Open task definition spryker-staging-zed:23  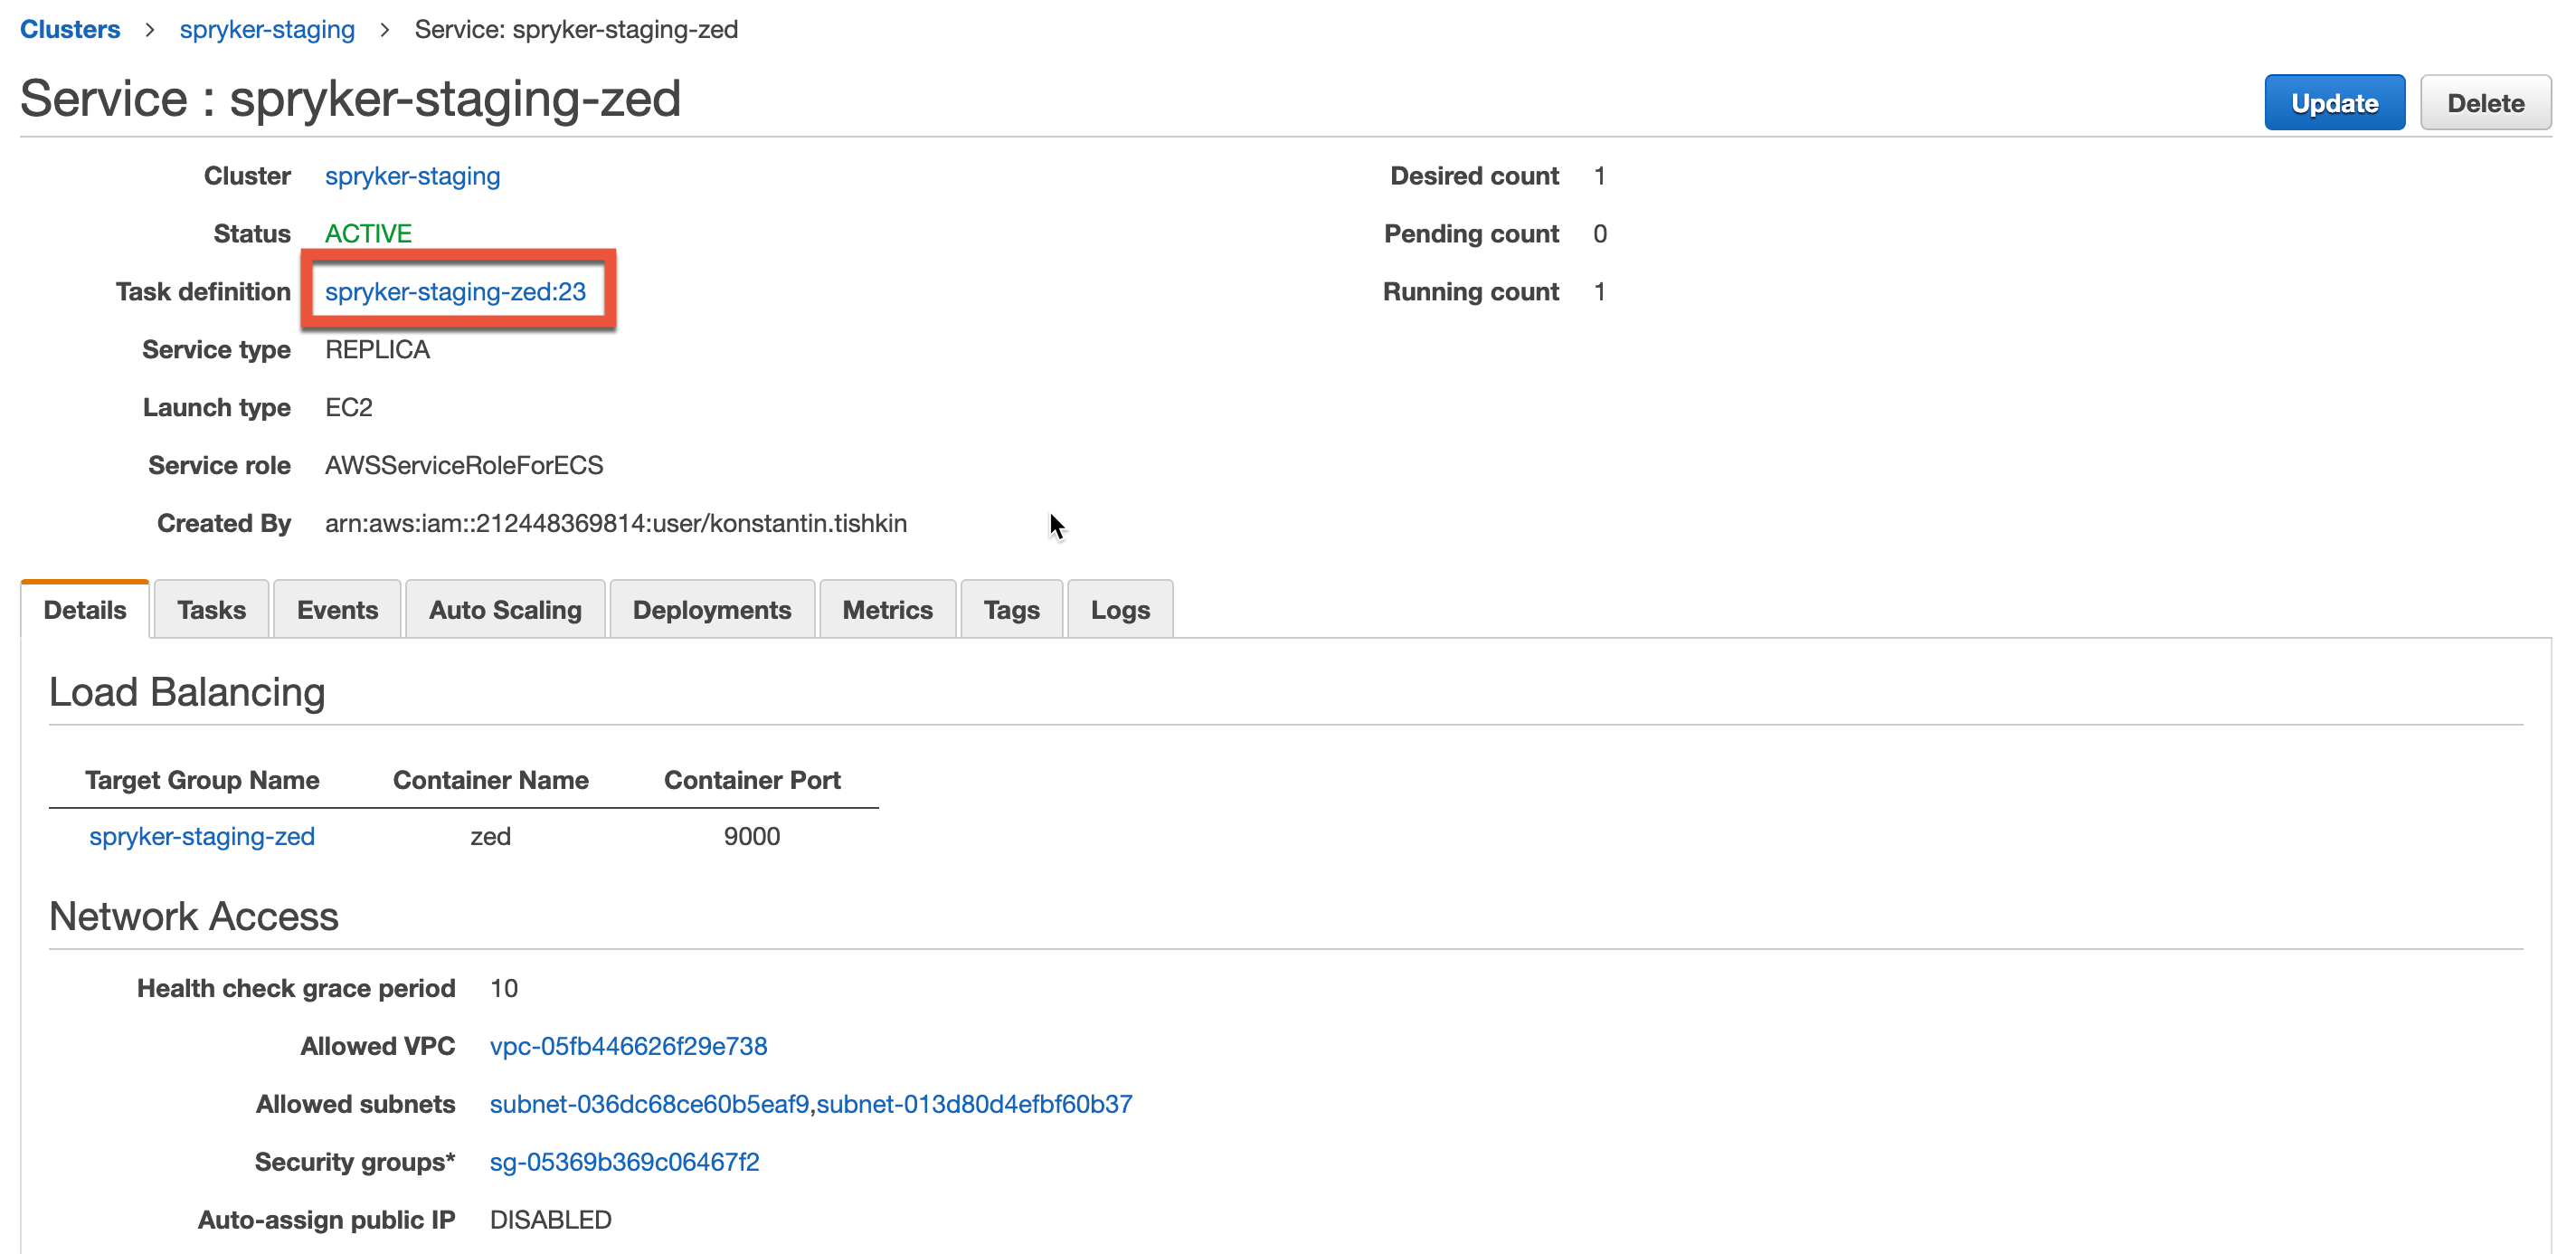458,292
